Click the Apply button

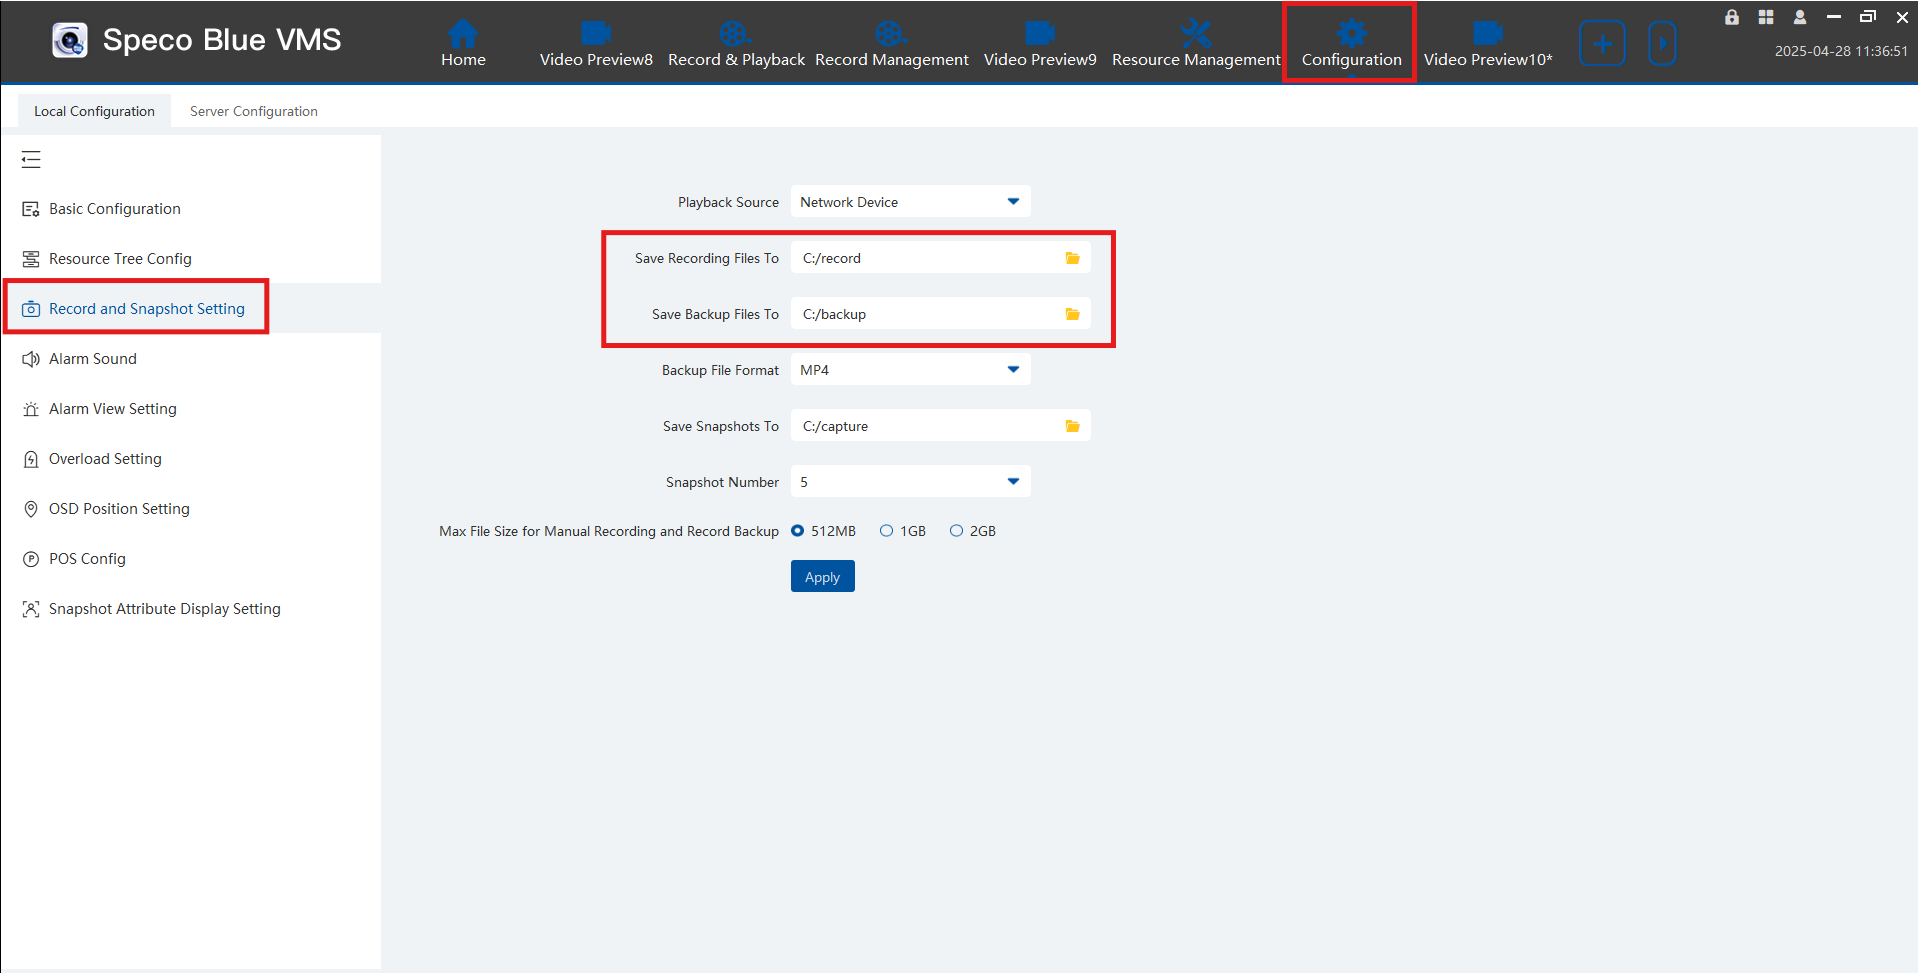point(822,576)
